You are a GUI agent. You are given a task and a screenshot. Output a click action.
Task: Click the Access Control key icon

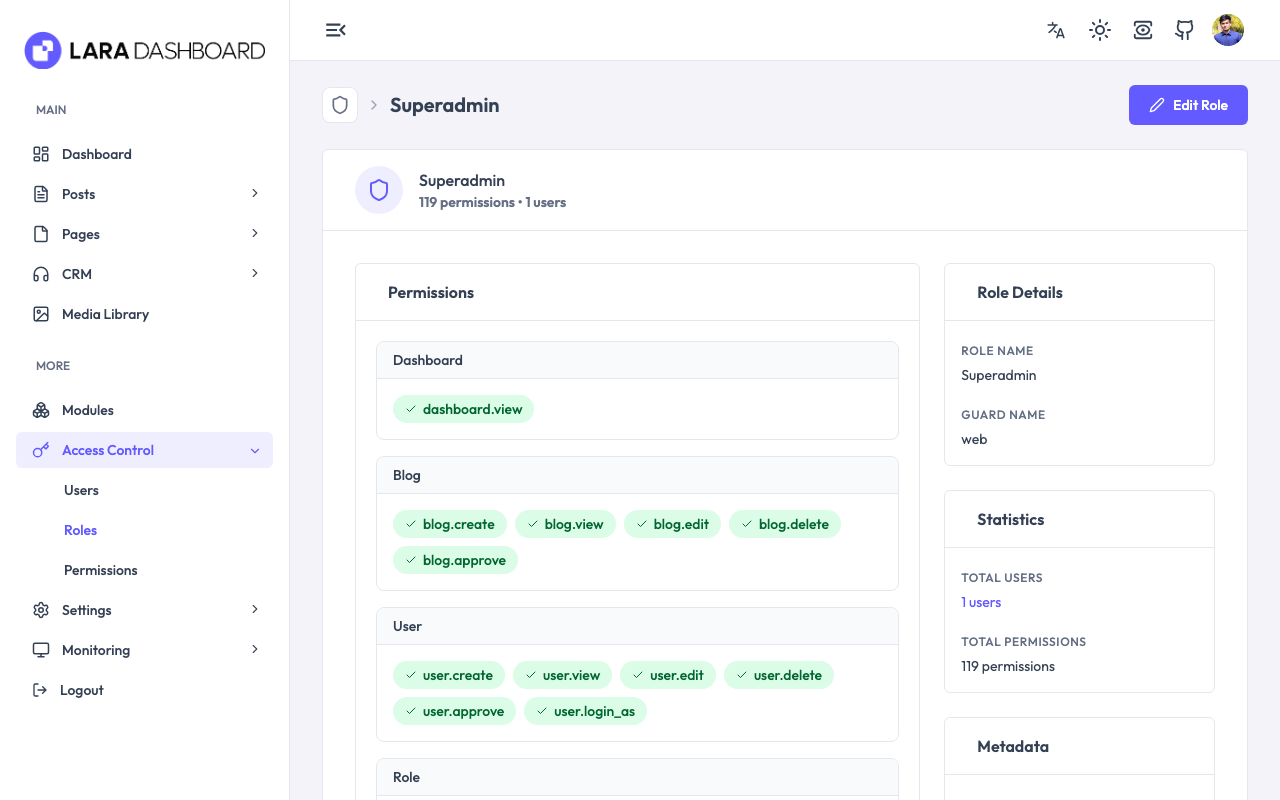coord(41,450)
